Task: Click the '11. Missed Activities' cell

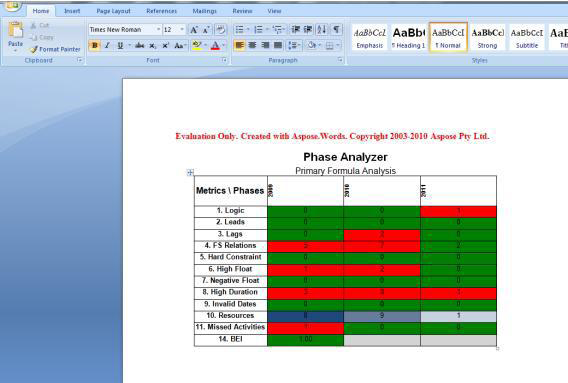Action: [x=230, y=327]
